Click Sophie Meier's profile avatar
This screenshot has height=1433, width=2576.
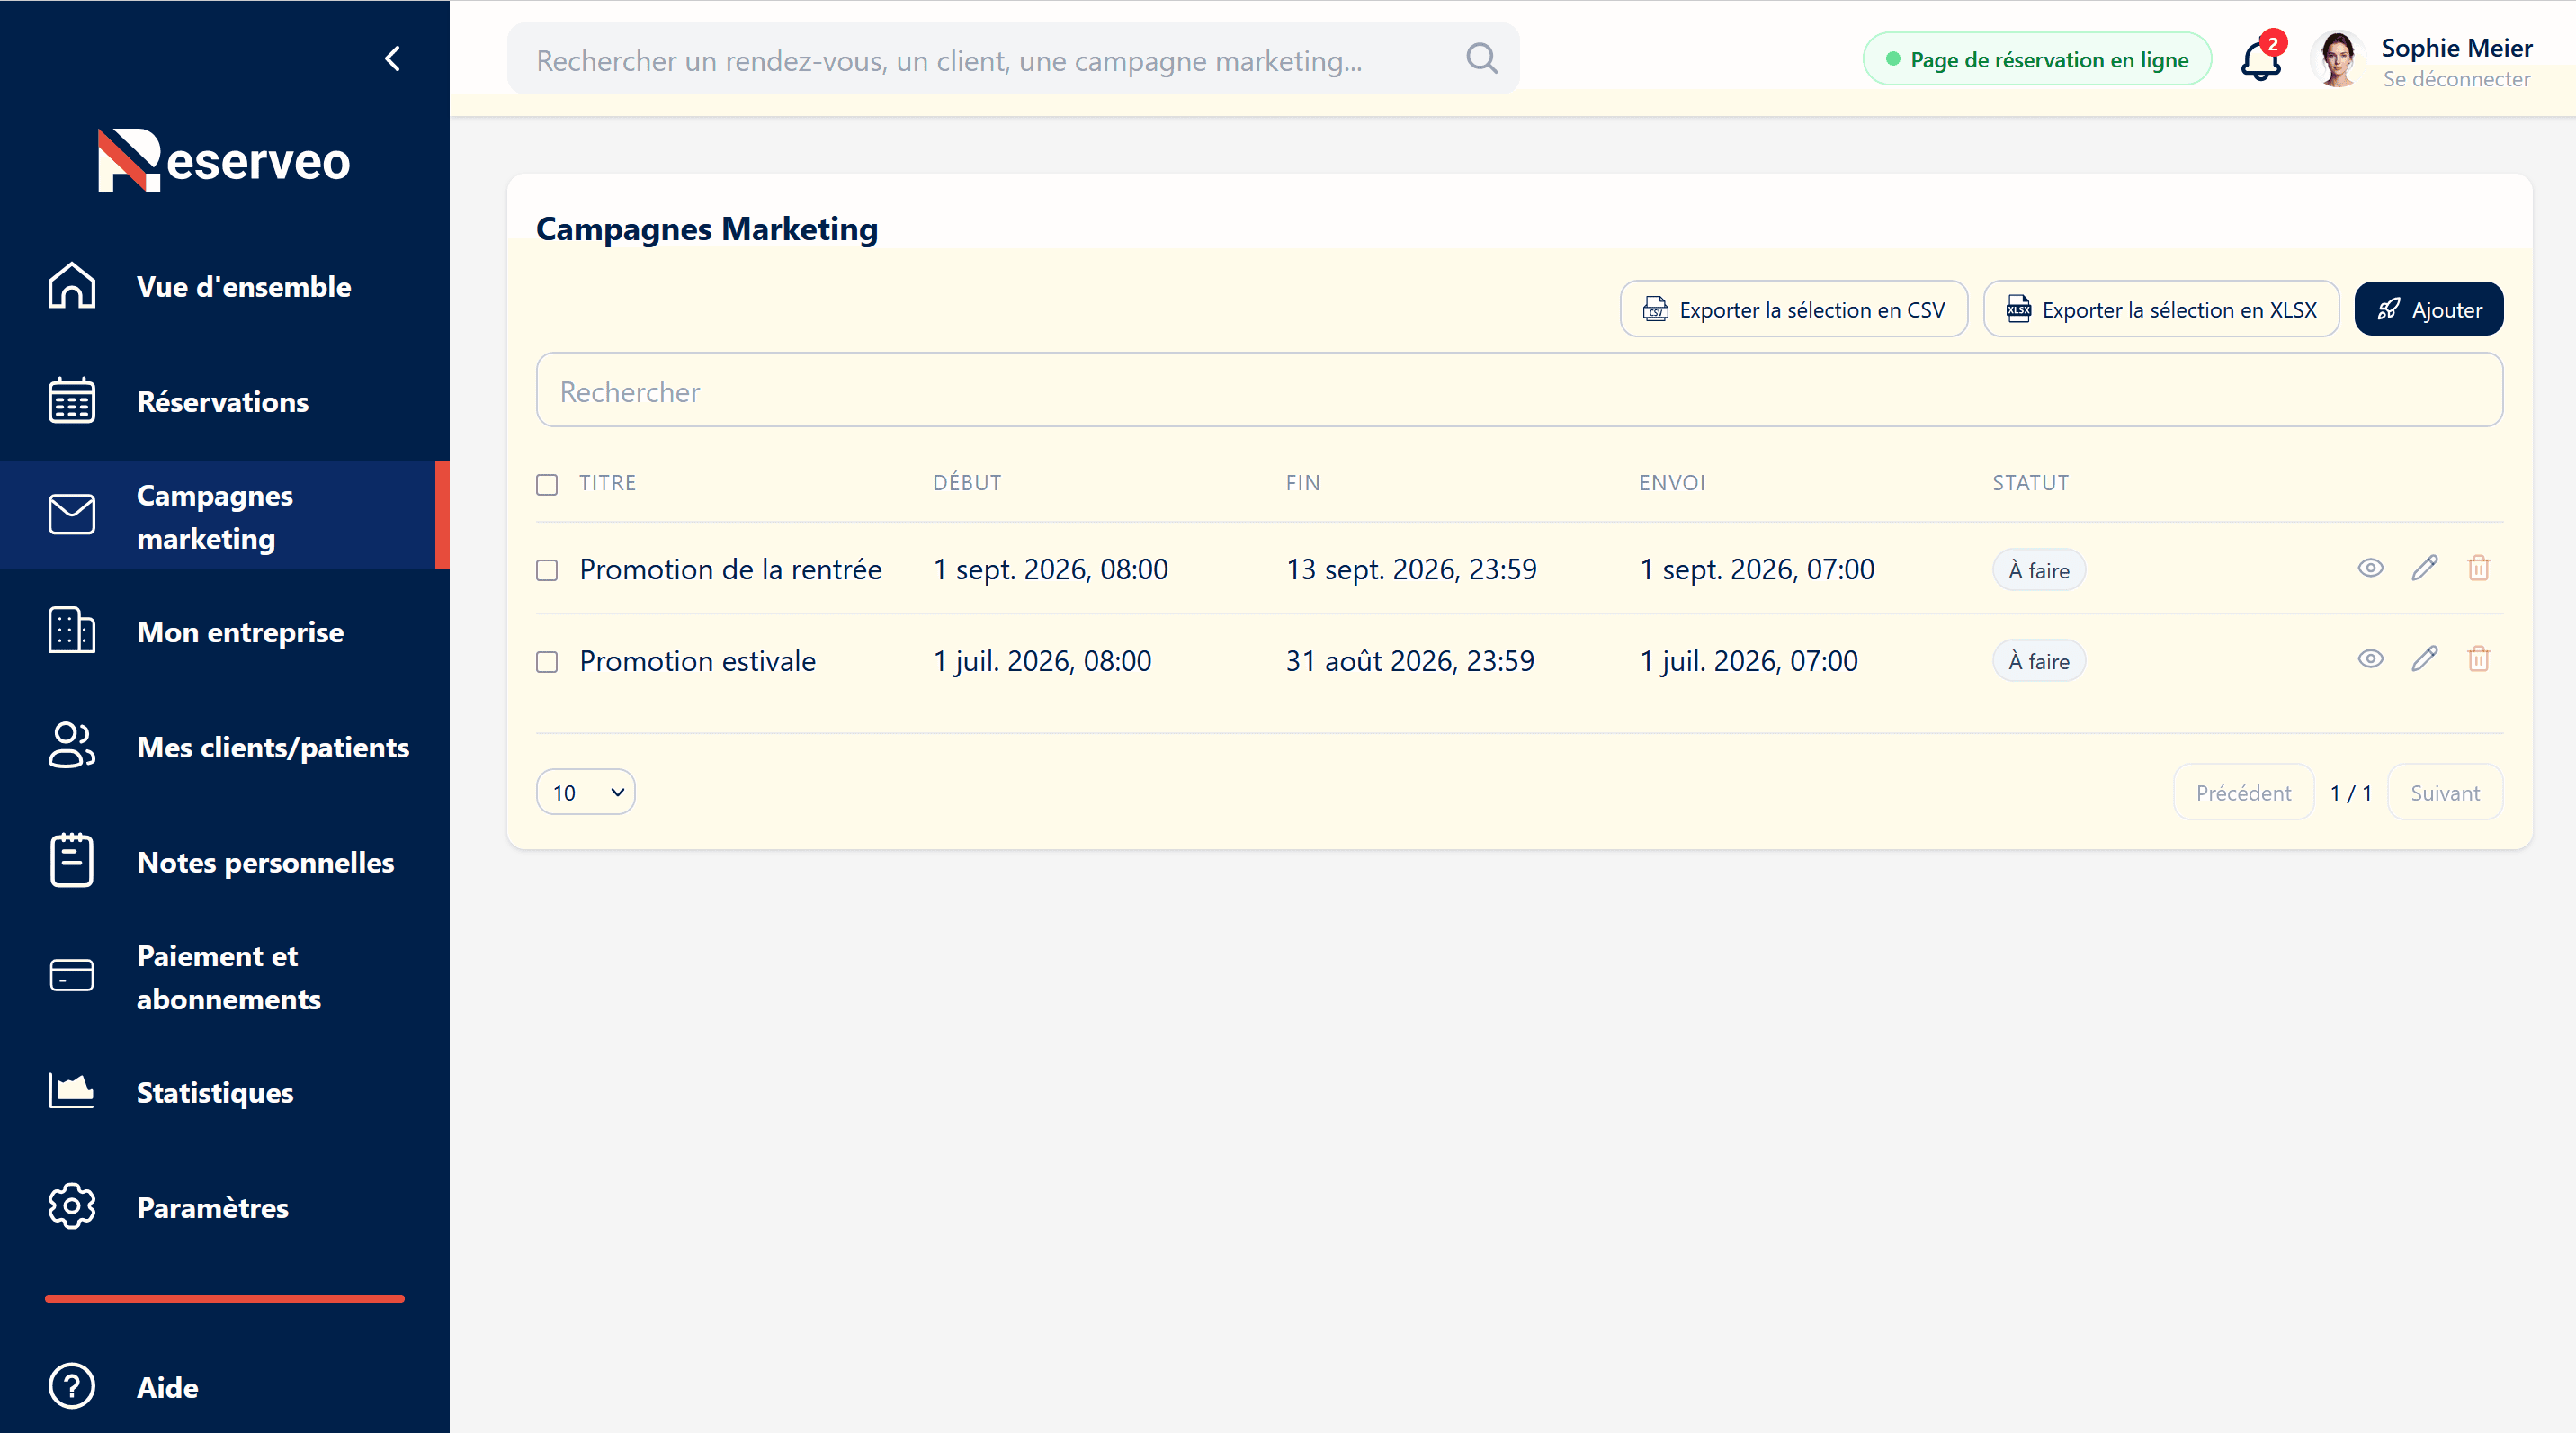[x=2336, y=59]
